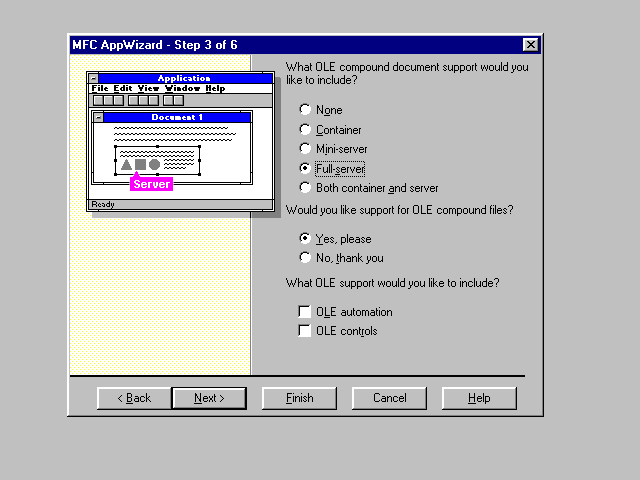
Task: Click the circle shape in the preview
Action: click(154, 164)
